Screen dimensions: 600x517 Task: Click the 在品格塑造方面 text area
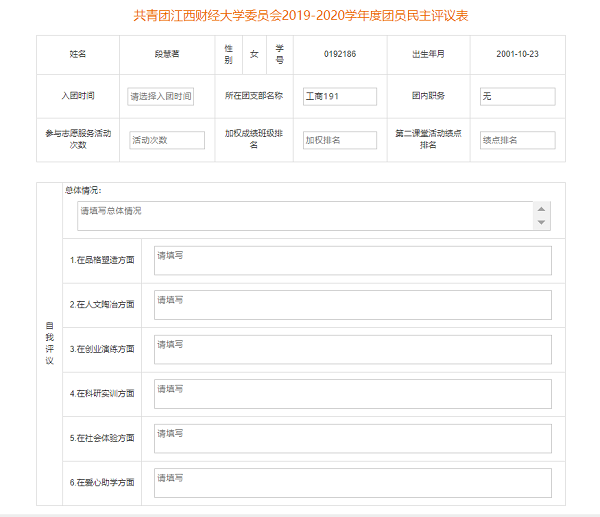coord(352,261)
